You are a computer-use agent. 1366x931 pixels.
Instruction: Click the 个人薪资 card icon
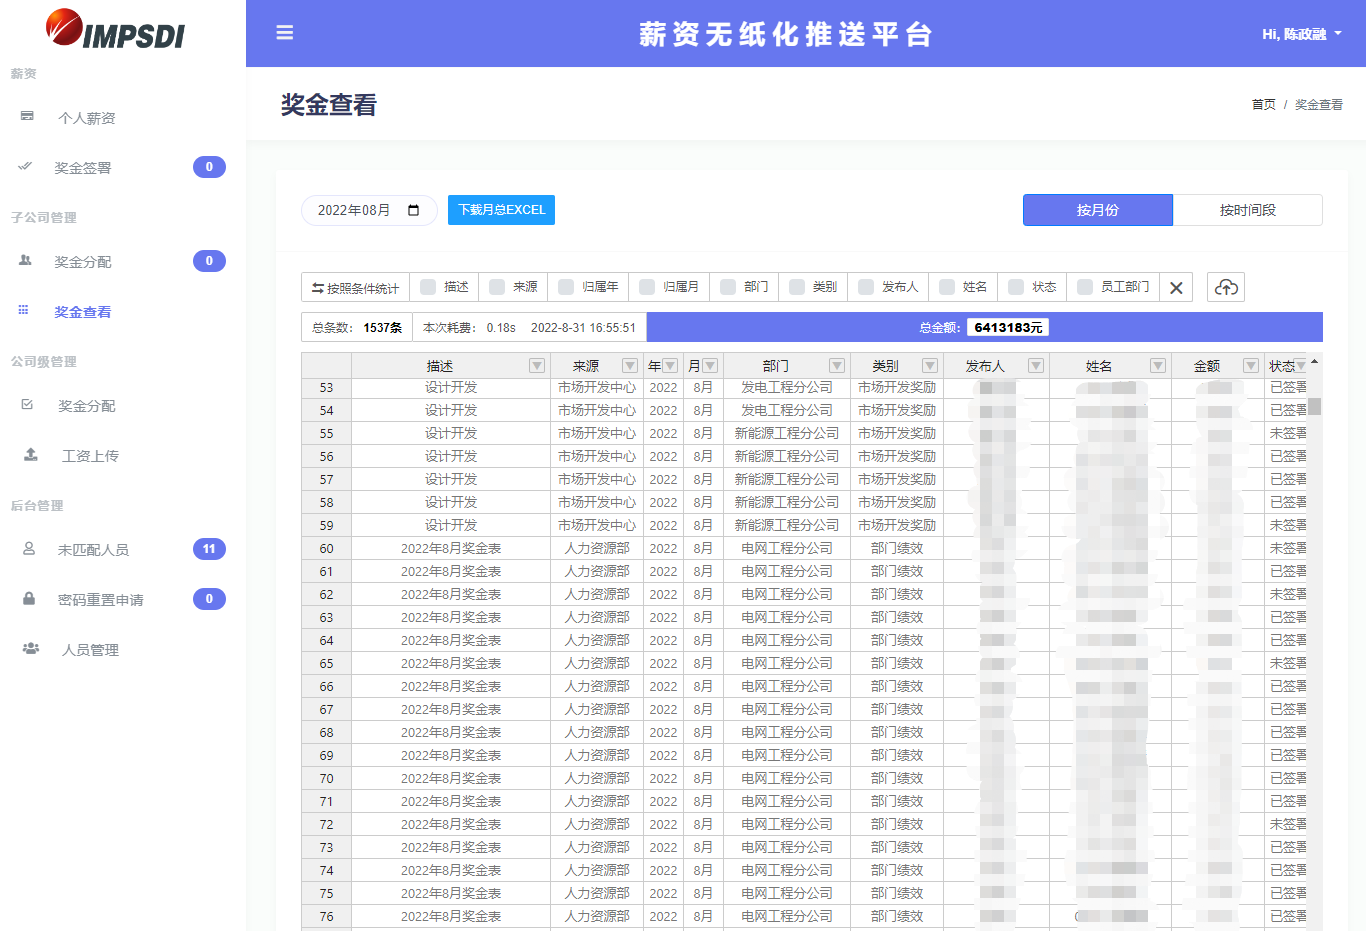27,116
